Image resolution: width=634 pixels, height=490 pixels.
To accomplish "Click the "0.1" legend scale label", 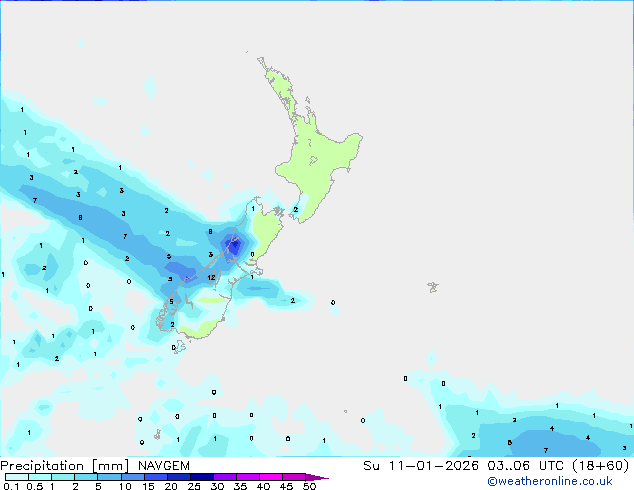I will (11, 486).
